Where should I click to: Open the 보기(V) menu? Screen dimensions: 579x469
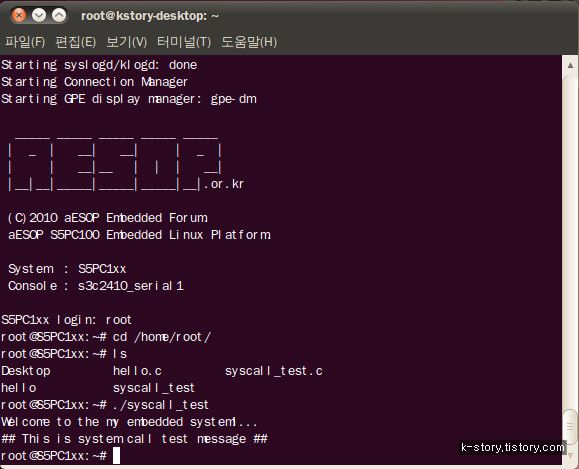127,42
